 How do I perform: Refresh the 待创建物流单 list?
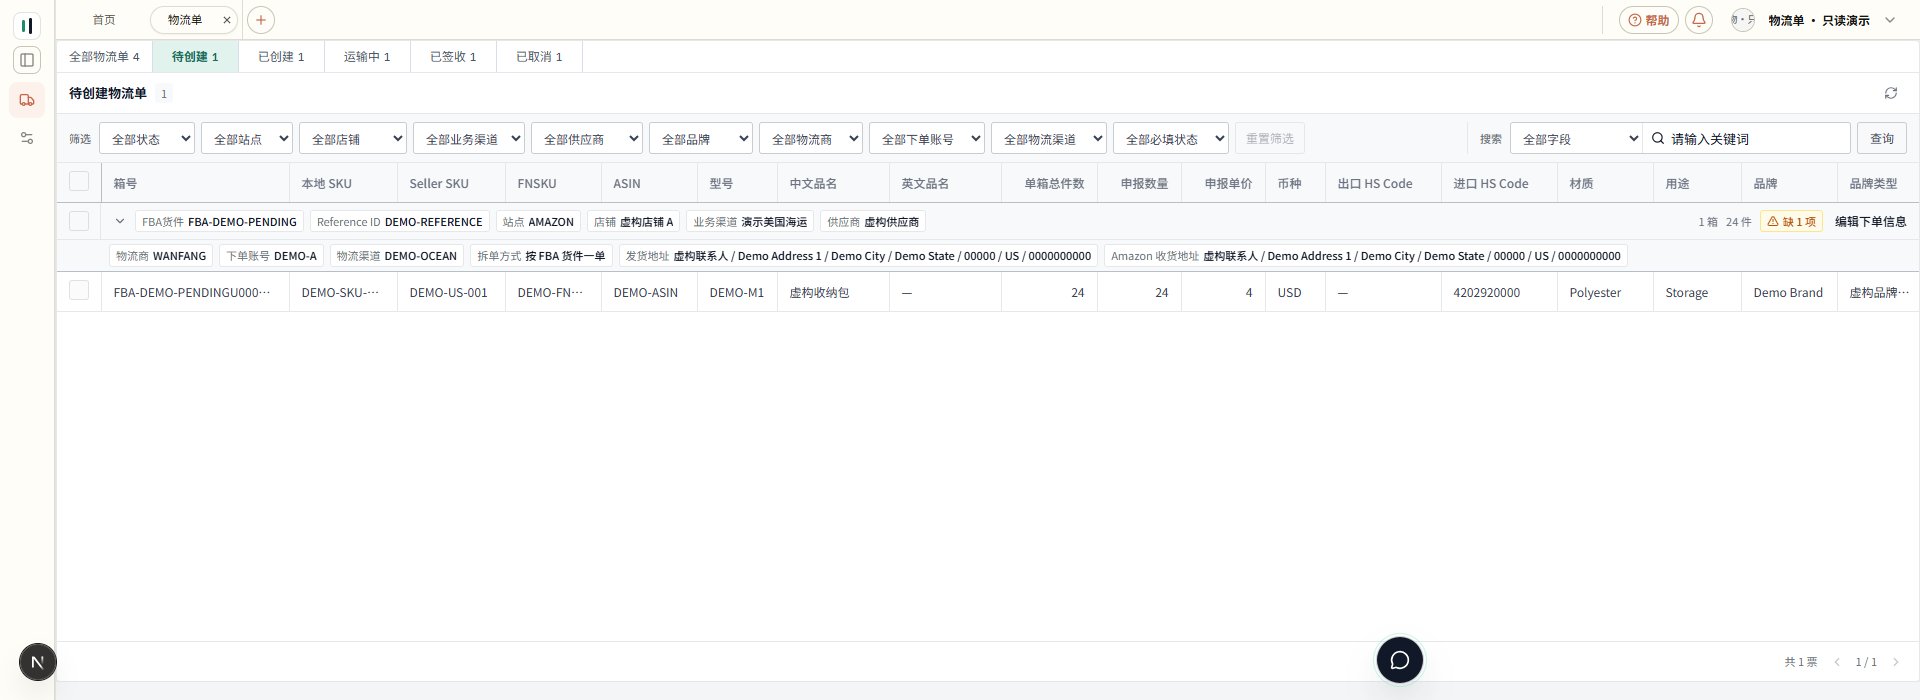click(1891, 93)
